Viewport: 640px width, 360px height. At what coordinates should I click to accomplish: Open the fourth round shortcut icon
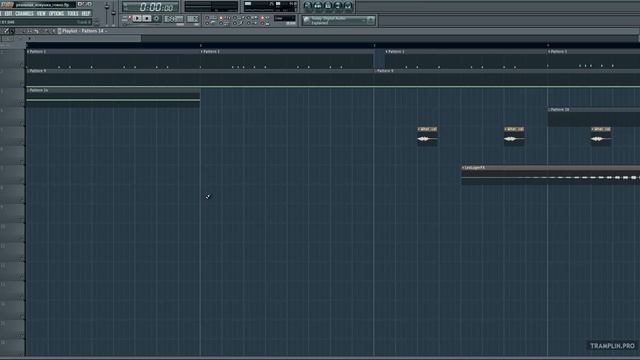coord(338,5)
